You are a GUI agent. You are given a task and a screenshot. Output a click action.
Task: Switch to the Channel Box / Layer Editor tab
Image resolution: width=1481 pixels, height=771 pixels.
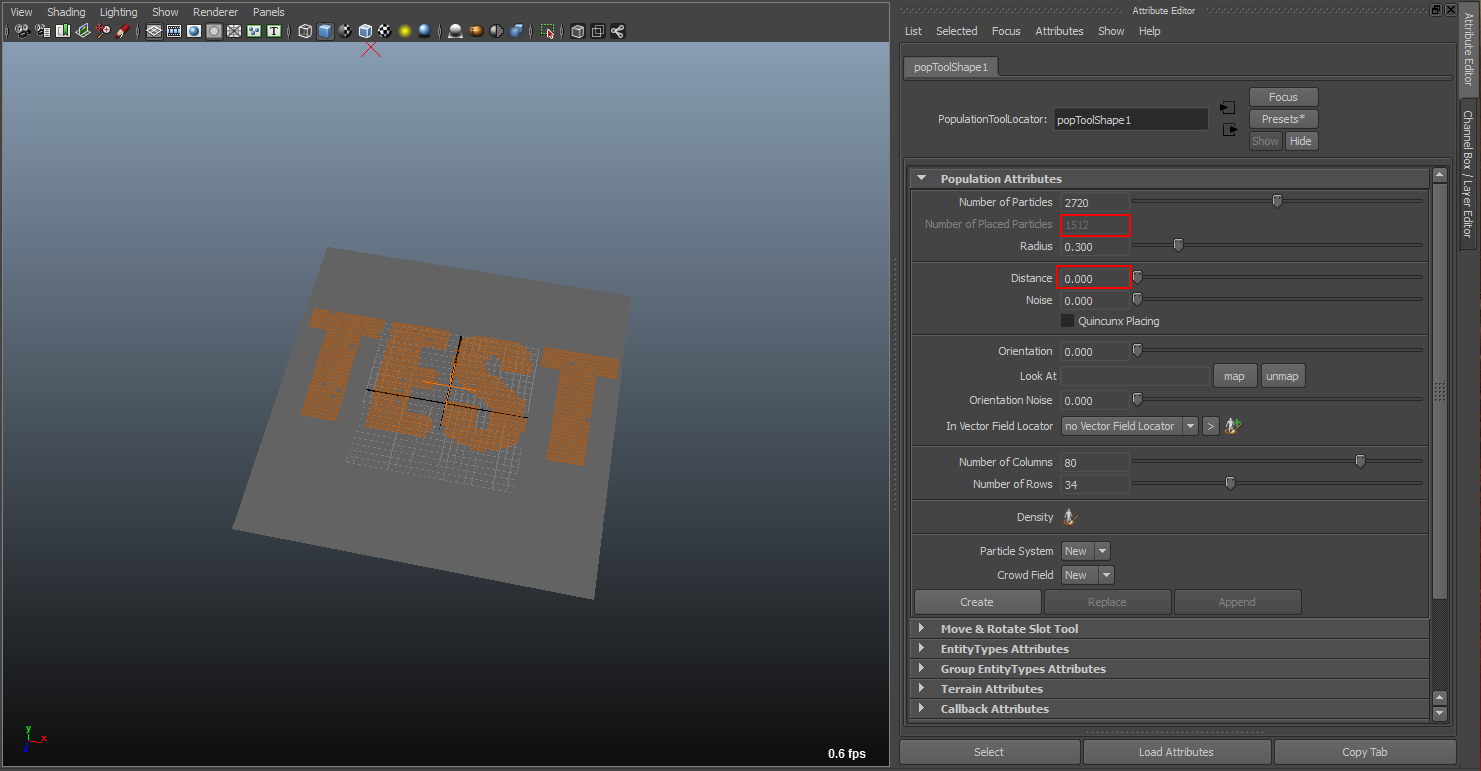coord(1468,172)
